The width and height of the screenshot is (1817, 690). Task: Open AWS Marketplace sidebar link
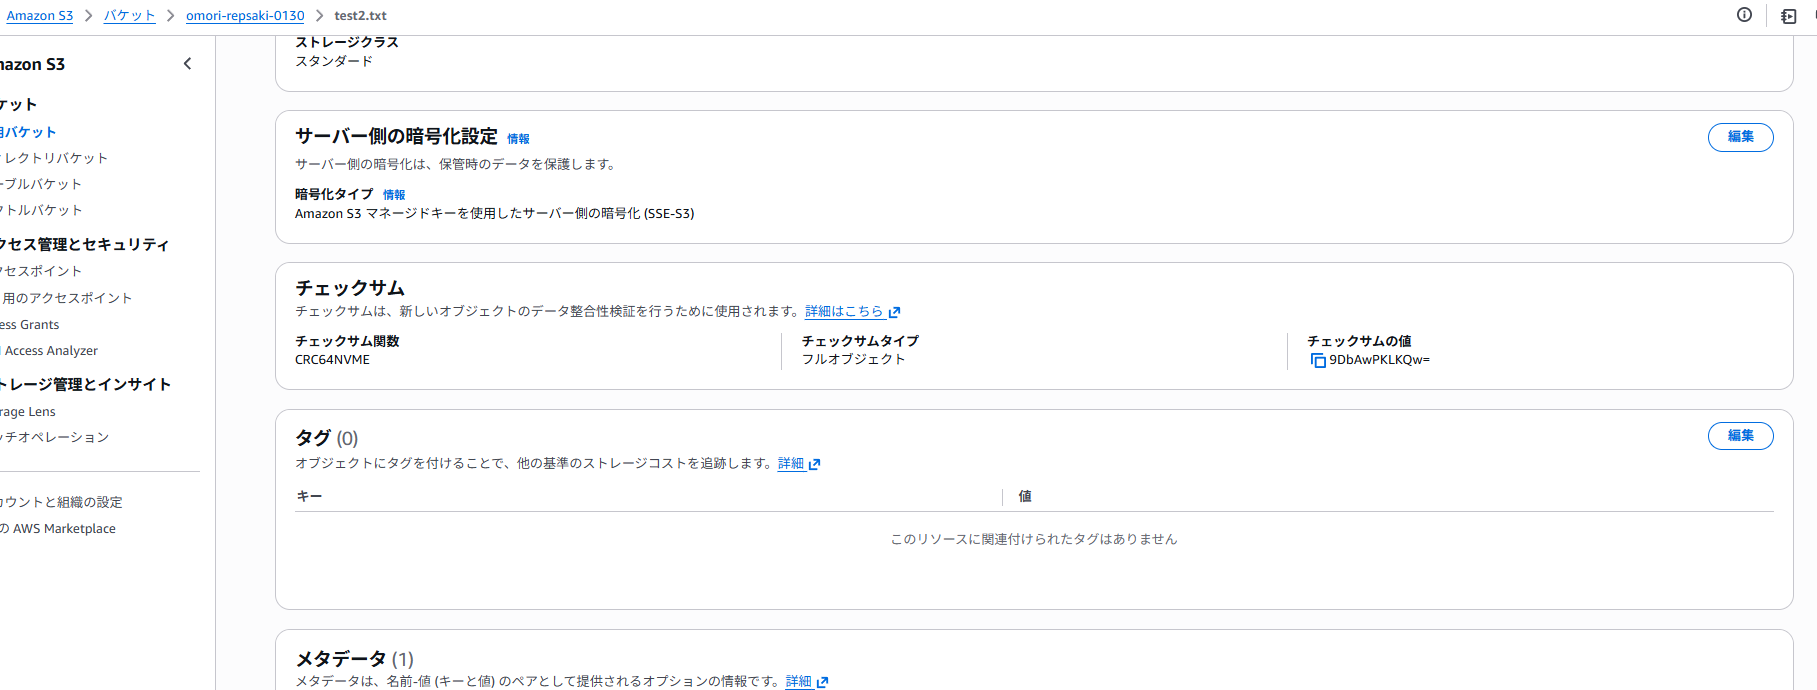coord(58,529)
